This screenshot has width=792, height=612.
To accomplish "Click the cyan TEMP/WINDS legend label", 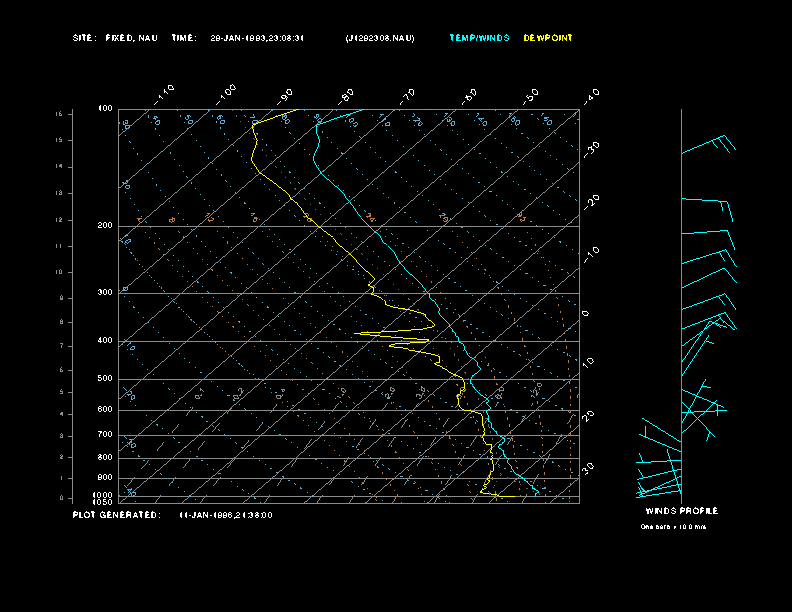I will [x=479, y=38].
